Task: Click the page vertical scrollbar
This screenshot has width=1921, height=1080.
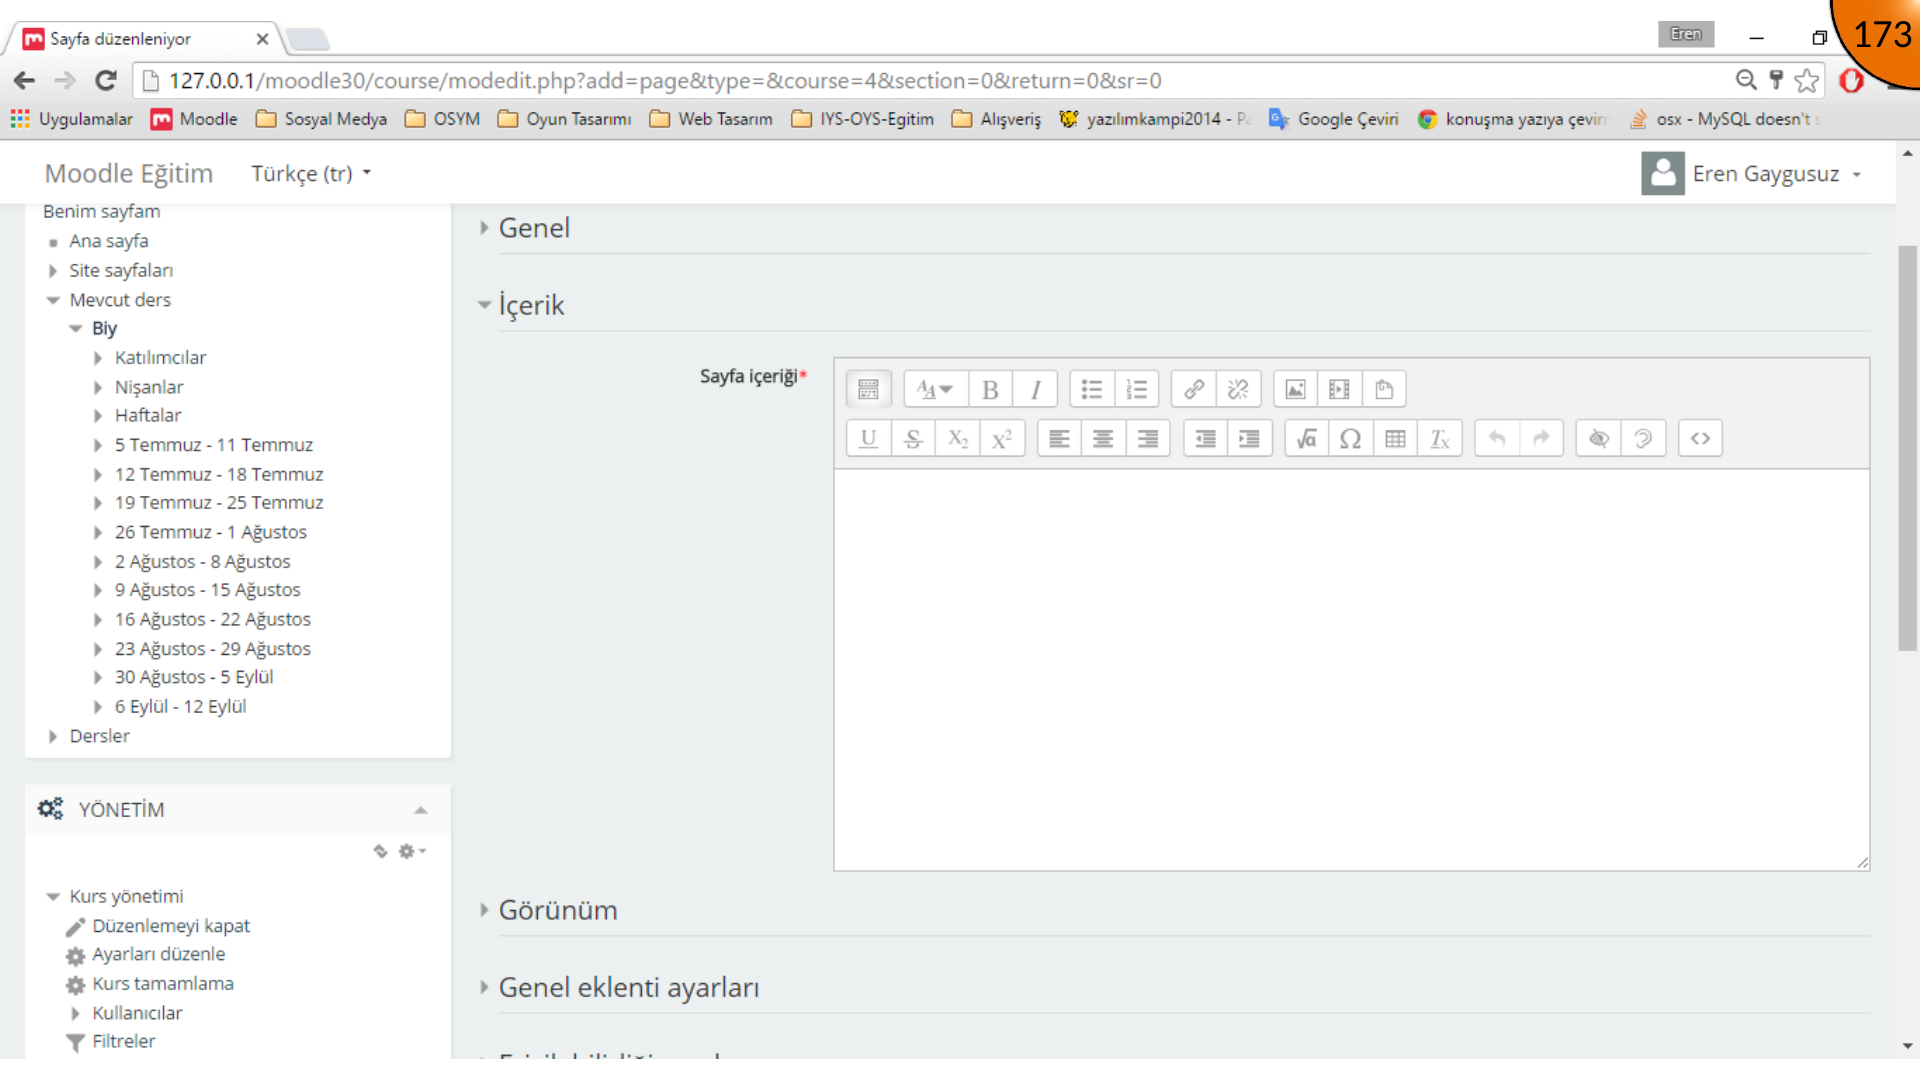Action: click(1908, 448)
